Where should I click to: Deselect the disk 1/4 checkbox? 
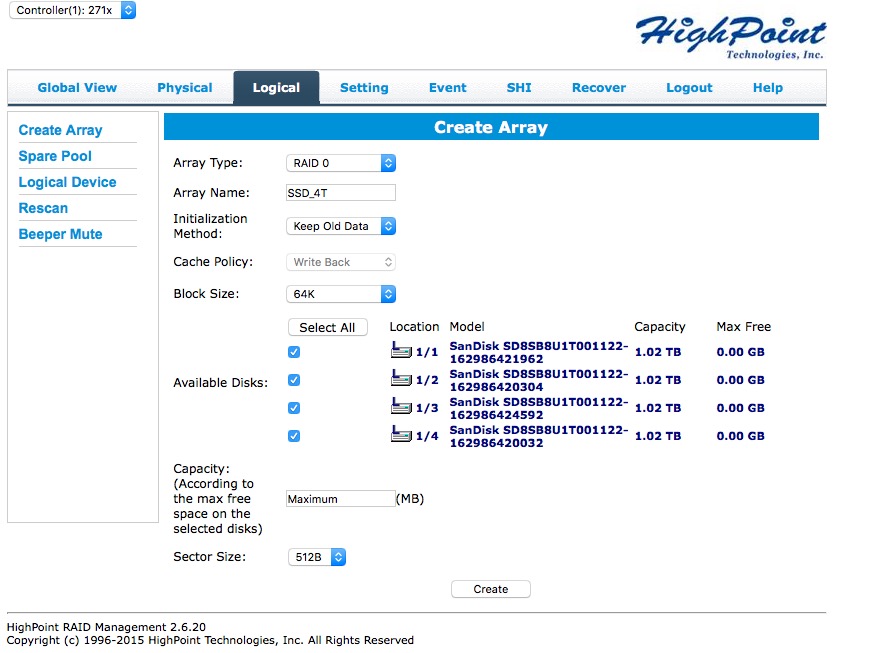(x=294, y=436)
